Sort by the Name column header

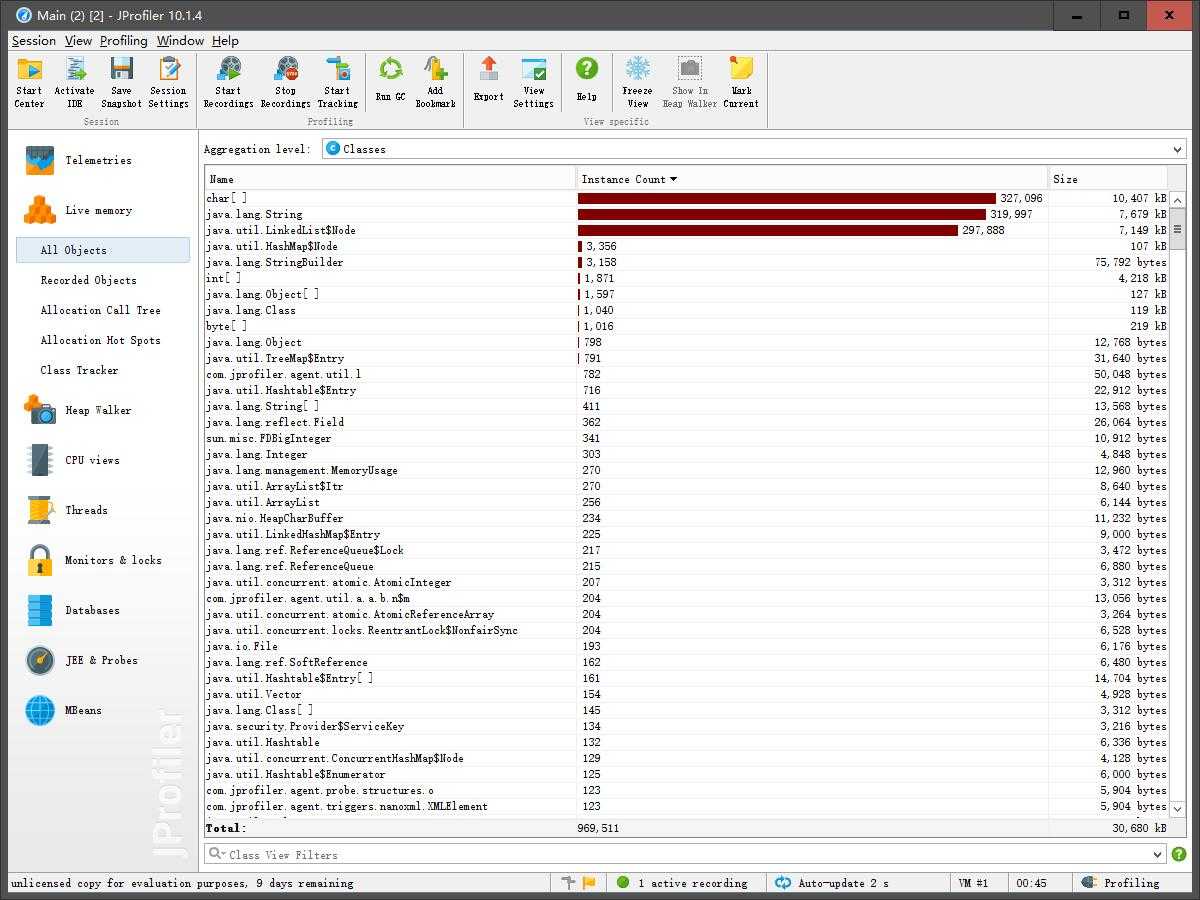click(x=391, y=179)
